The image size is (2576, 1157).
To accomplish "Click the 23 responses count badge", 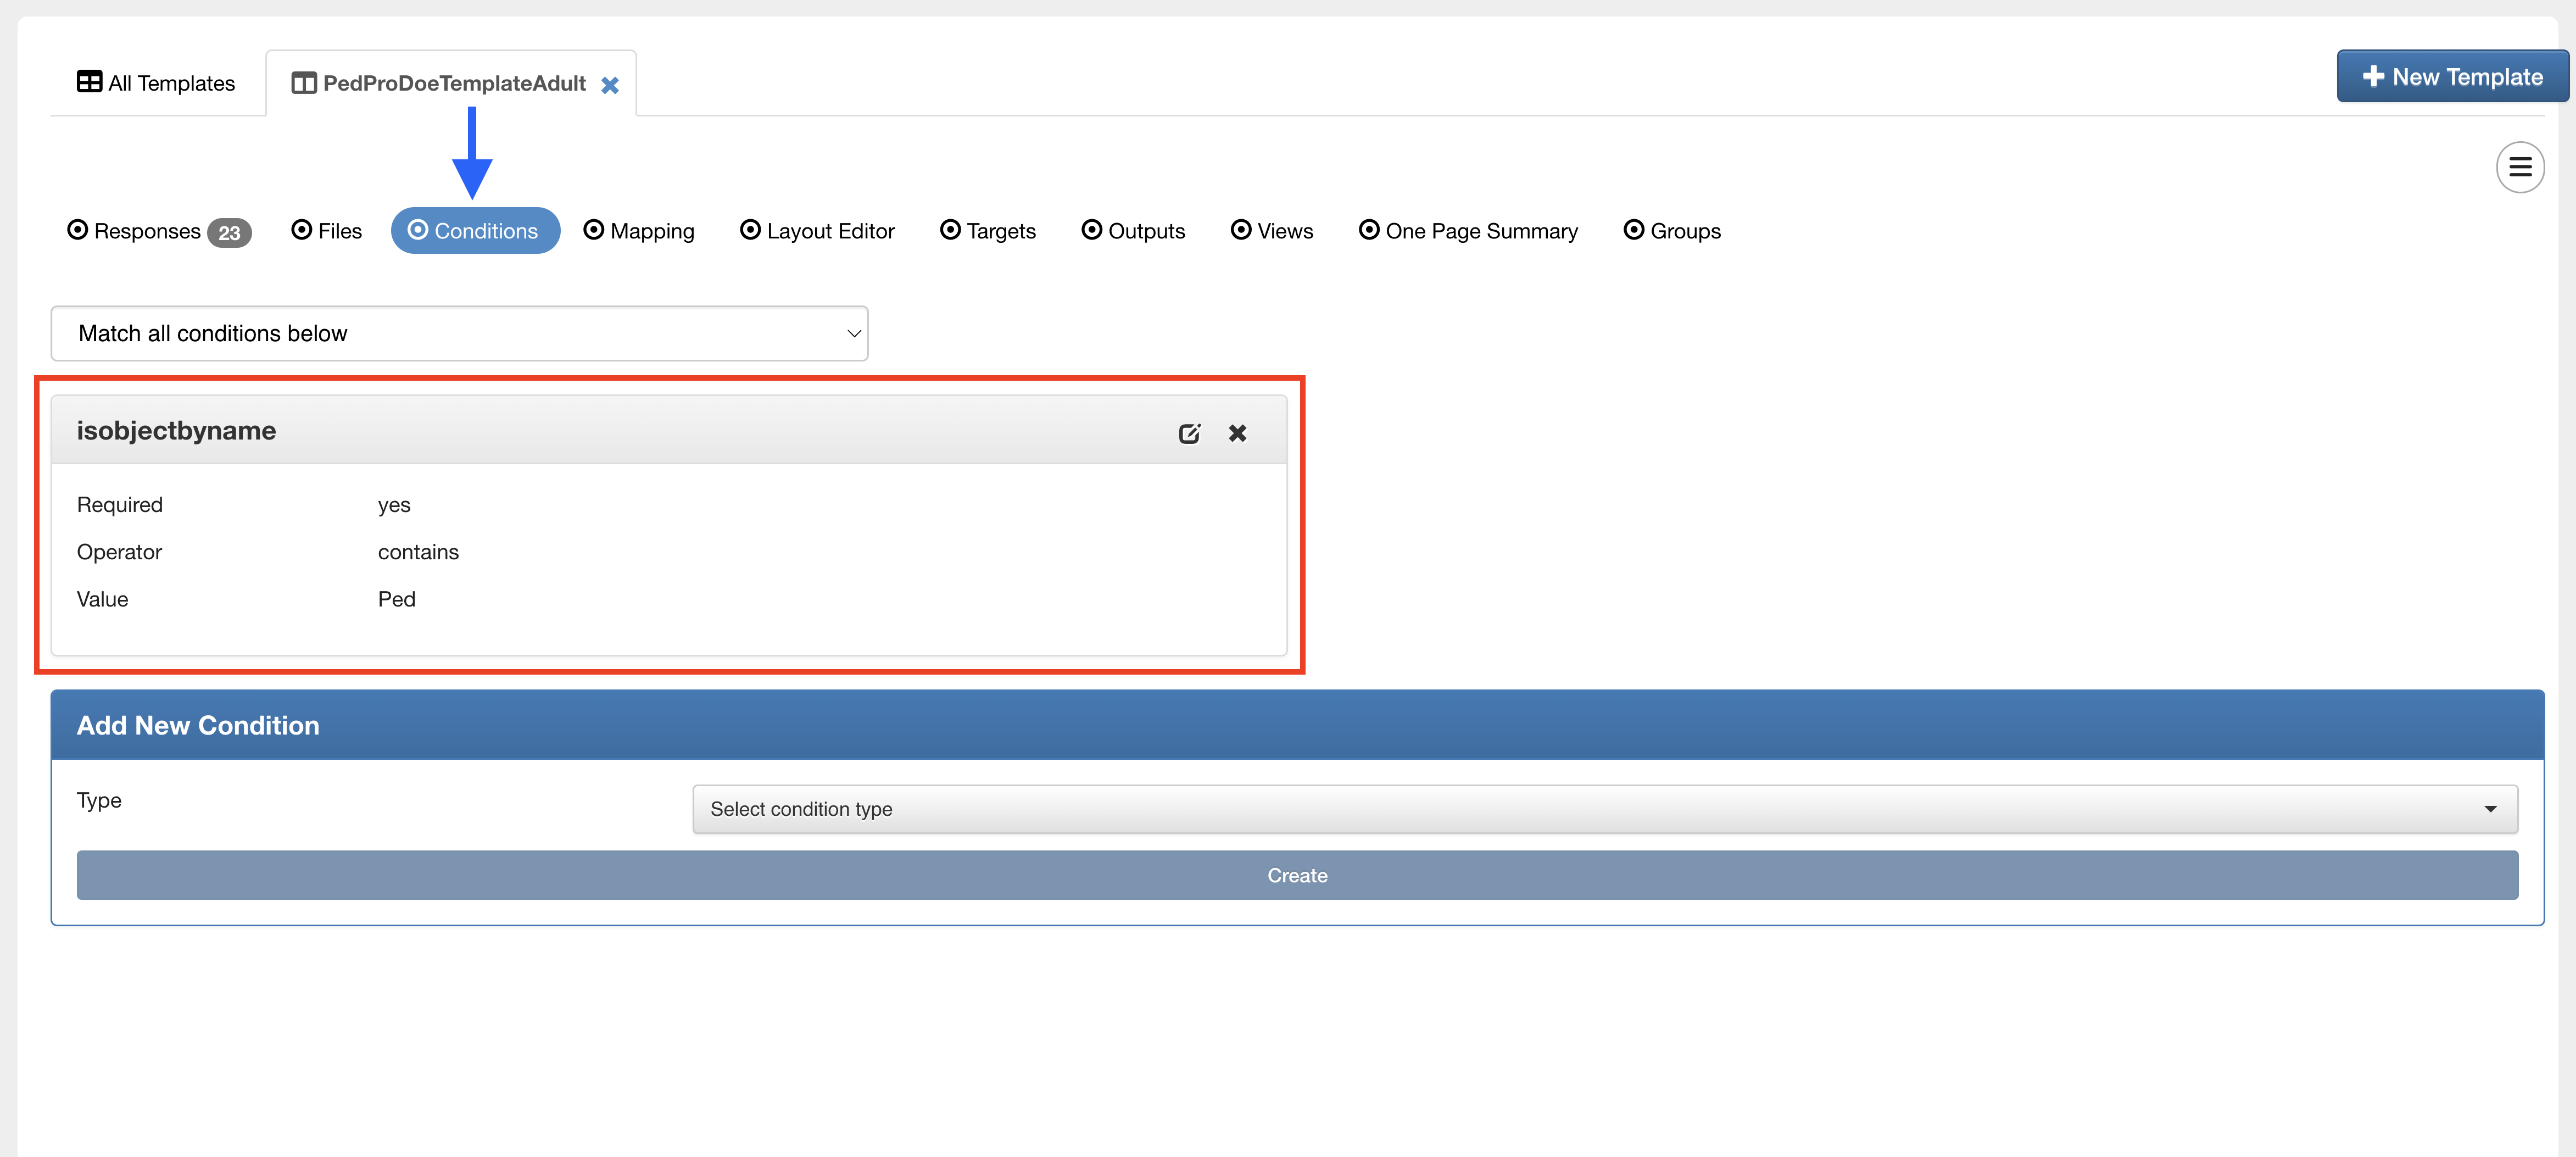I will tap(229, 233).
